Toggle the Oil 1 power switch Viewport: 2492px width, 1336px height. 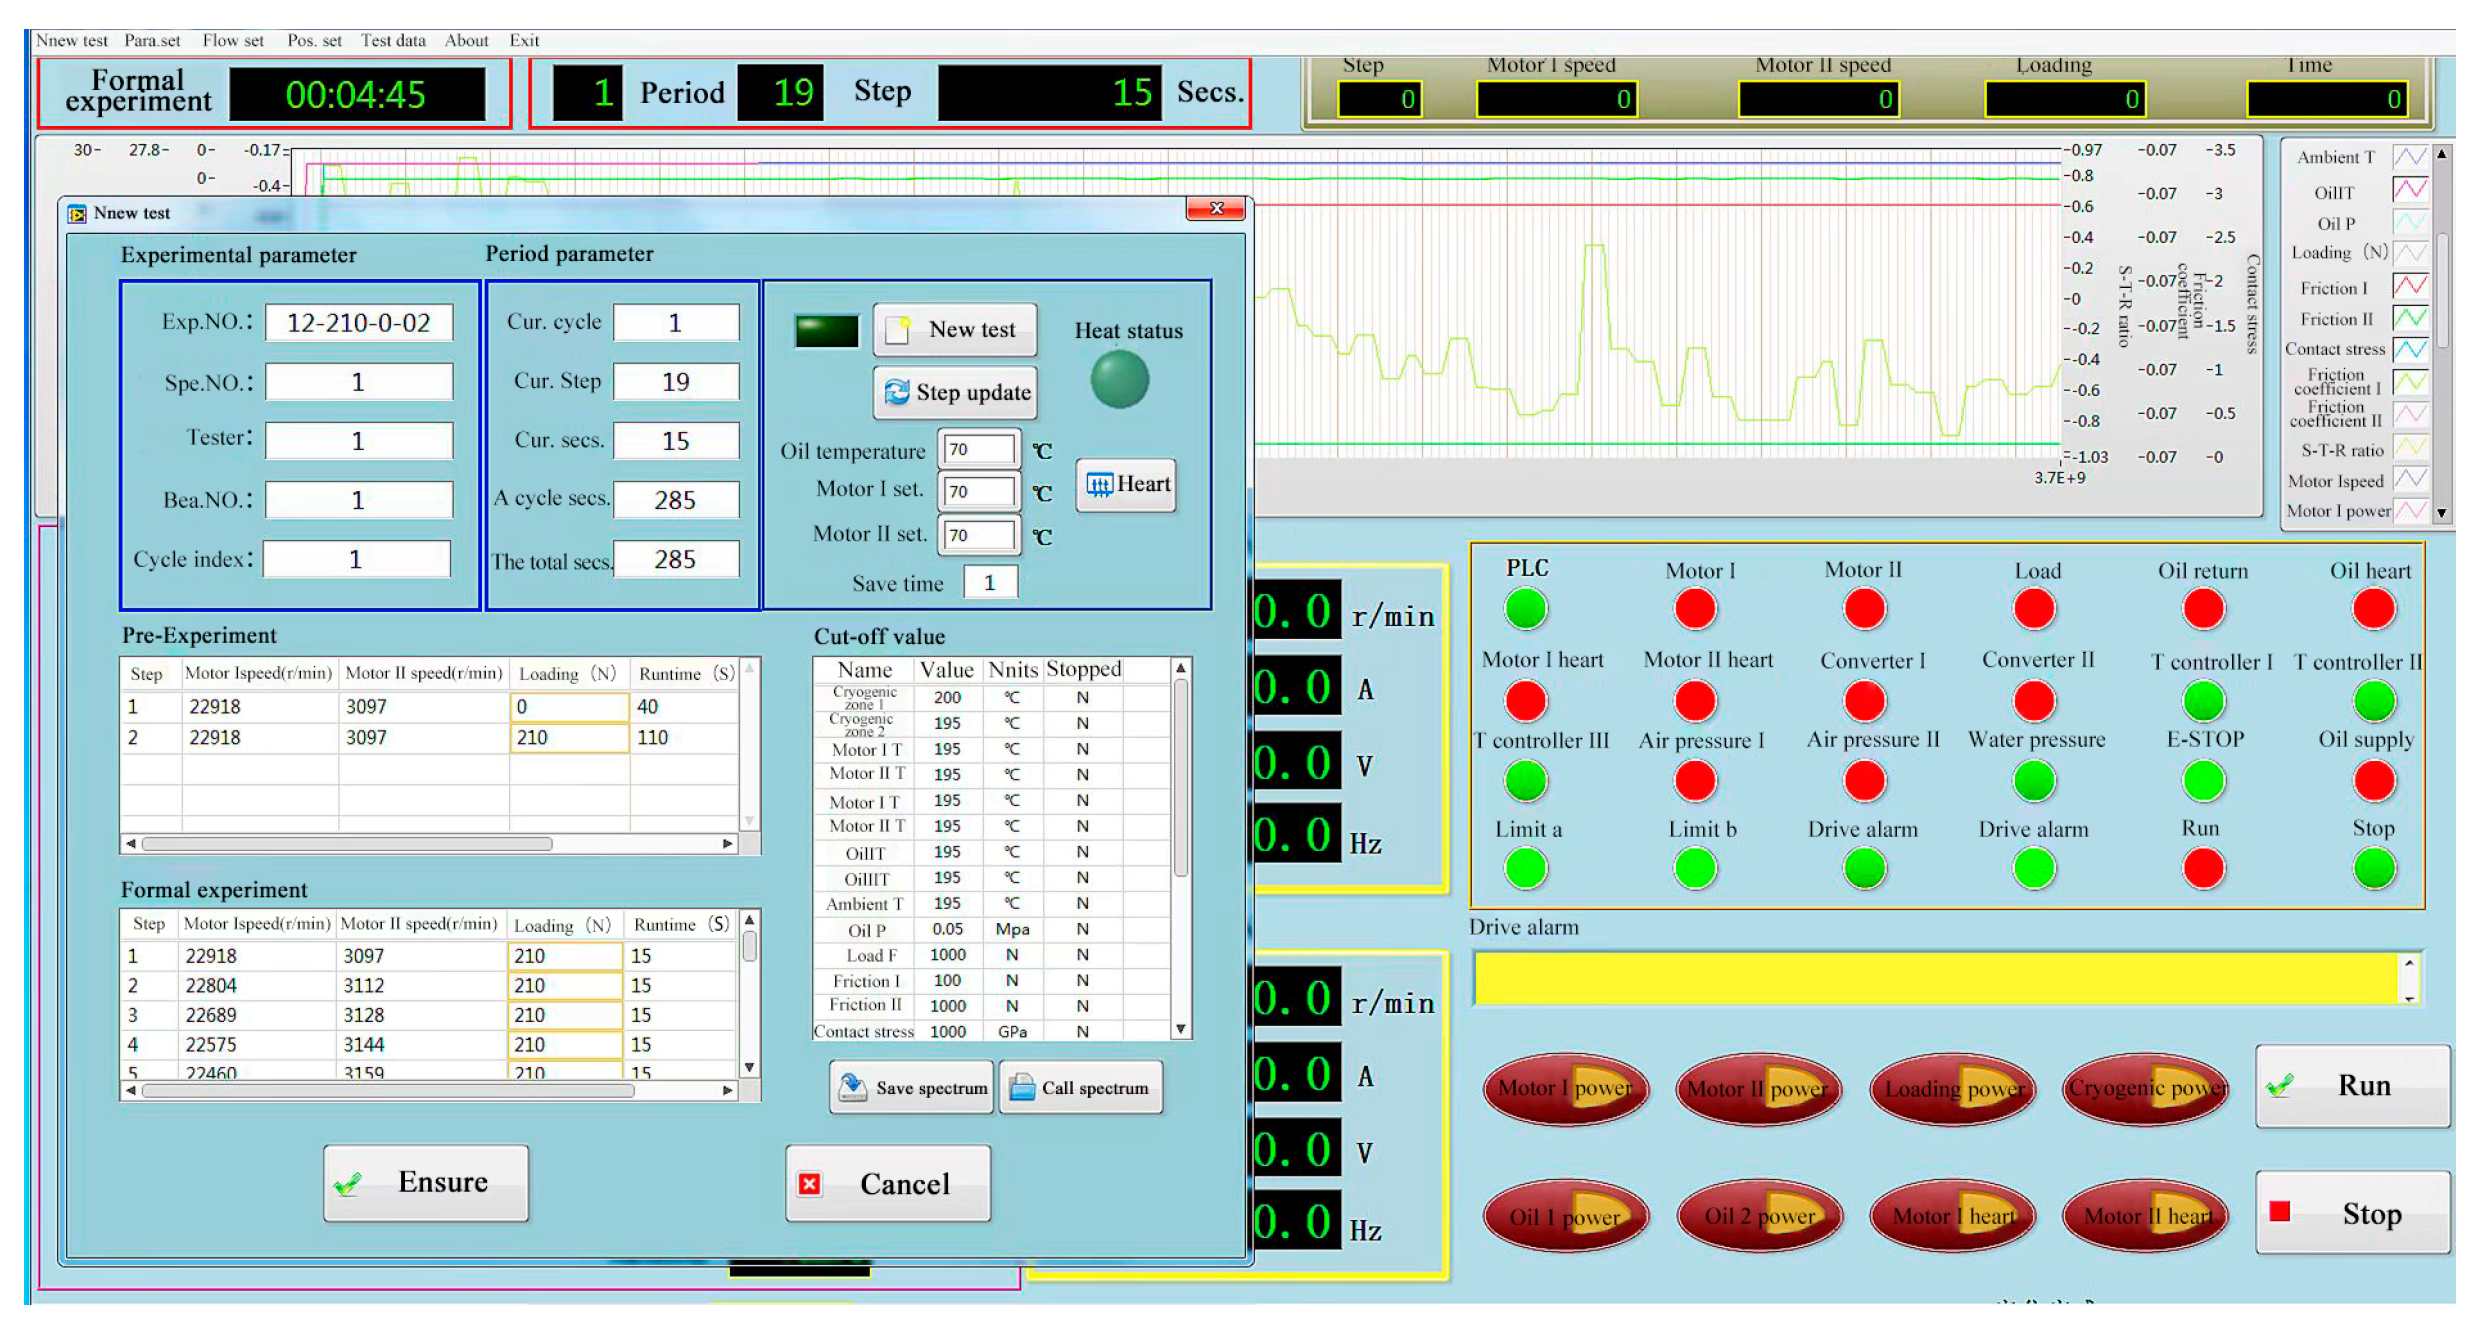point(1565,1216)
